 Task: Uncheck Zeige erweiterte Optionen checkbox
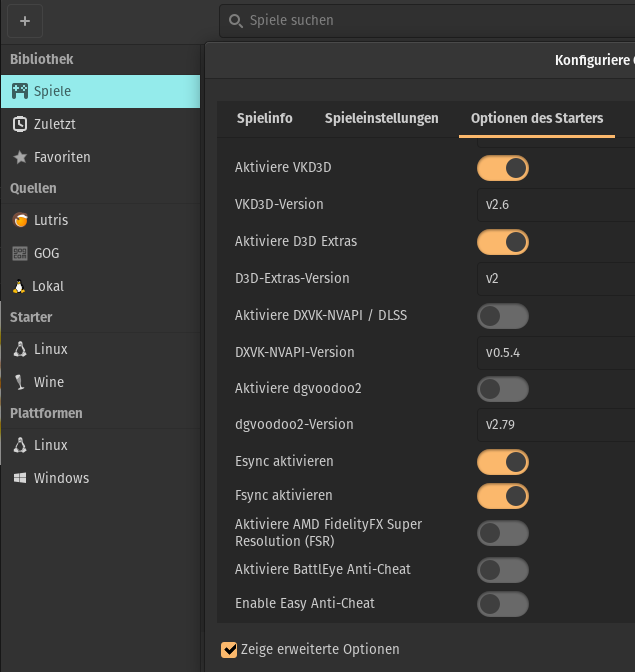pyautogui.click(x=229, y=650)
